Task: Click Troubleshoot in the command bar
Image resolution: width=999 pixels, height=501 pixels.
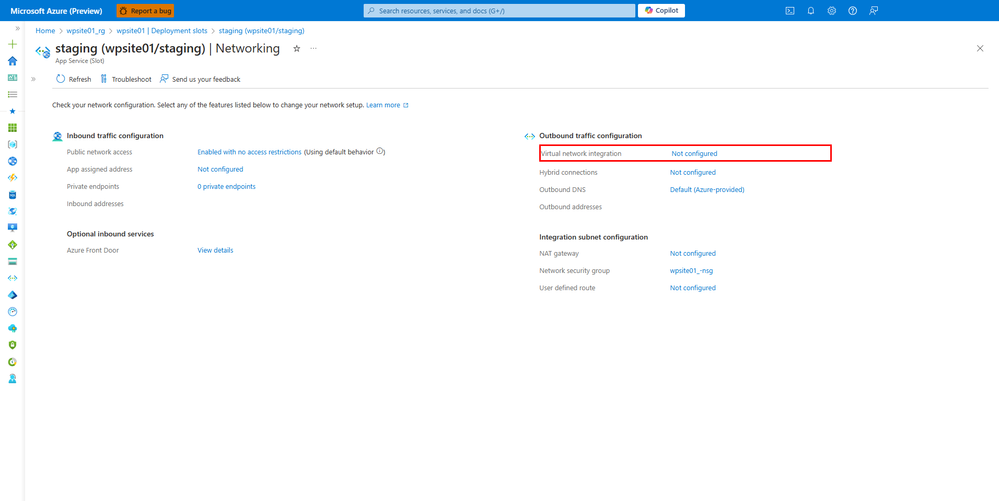Action: (126, 79)
